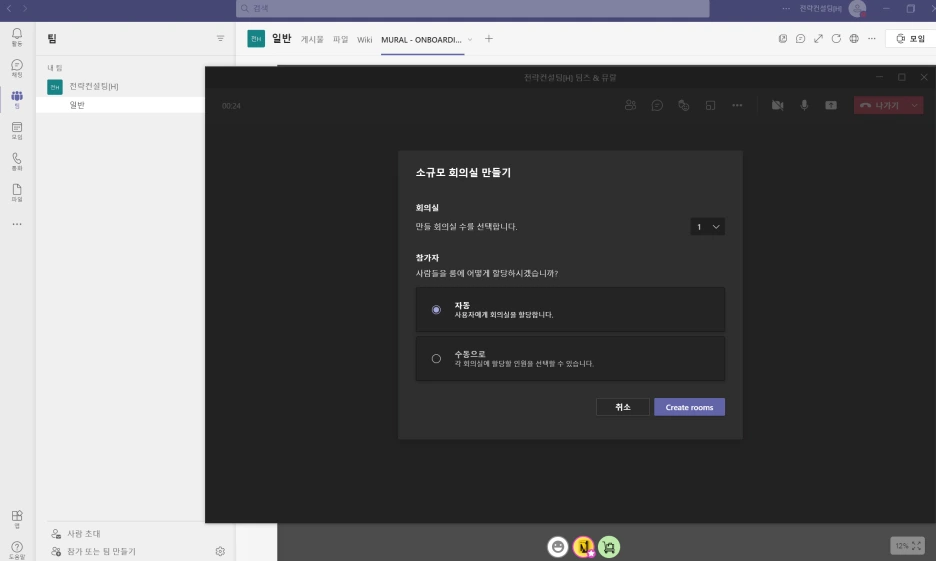This screenshot has height=561, width=936.
Task: Open meeting chat conversation
Action: pyautogui.click(x=657, y=106)
